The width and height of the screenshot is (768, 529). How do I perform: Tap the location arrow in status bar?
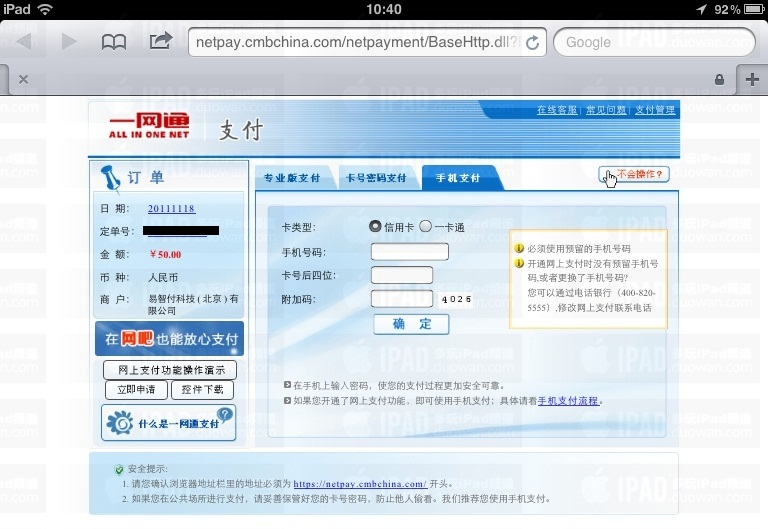click(x=701, y=9)
